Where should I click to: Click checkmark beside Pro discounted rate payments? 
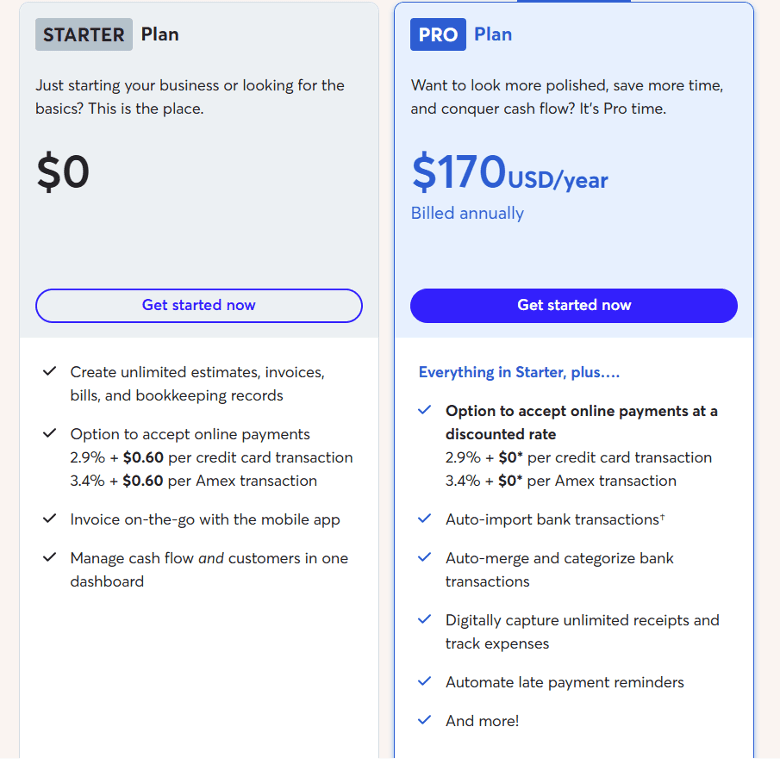coord(425,411)
